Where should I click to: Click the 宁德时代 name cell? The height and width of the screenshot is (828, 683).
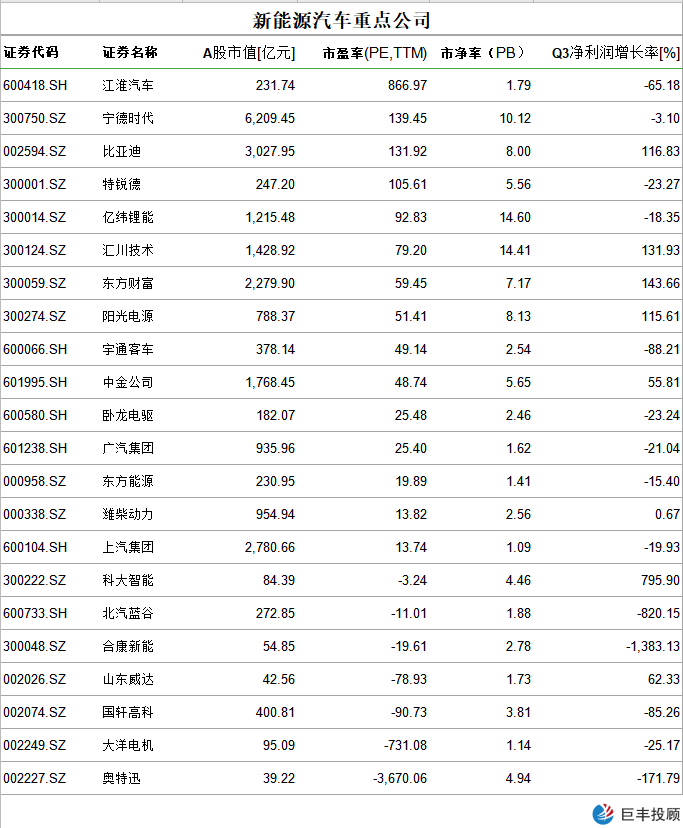click(128, 118)
